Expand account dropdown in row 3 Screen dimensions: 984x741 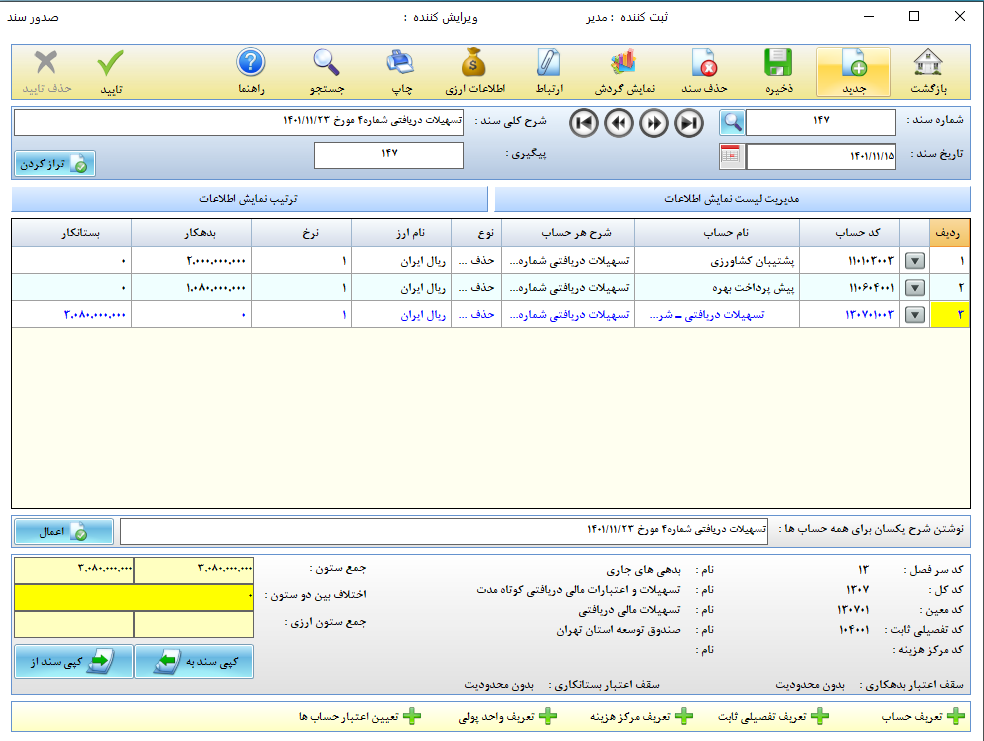[914, 315]
